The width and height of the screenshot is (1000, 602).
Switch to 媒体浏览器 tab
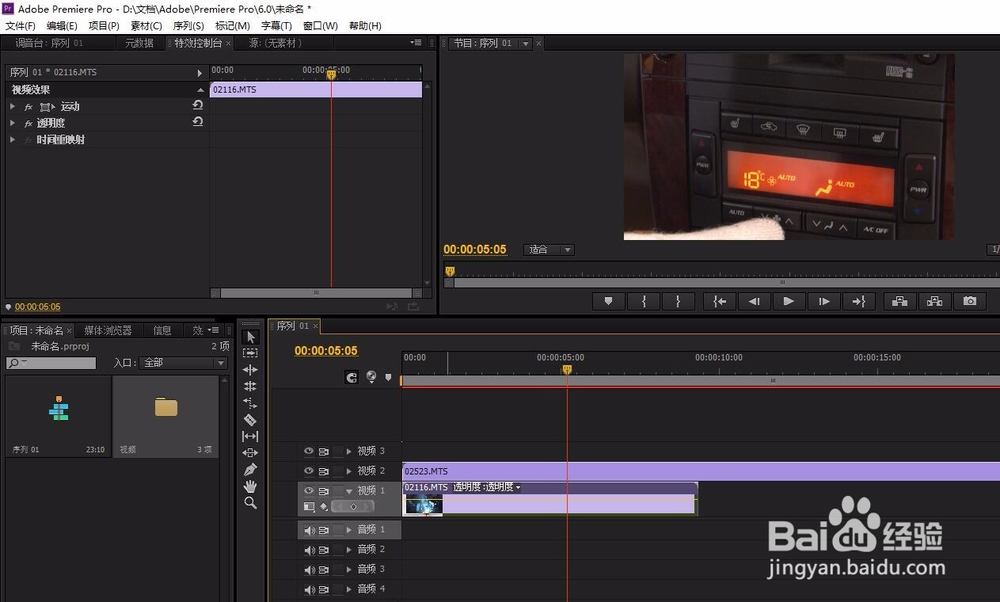click(108, 330)
